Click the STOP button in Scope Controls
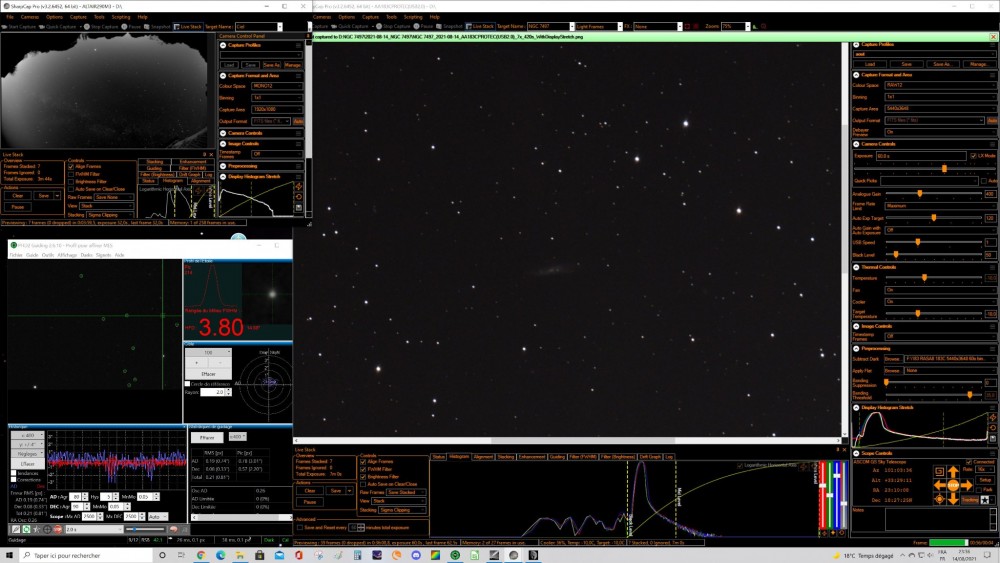 point(953,485)
